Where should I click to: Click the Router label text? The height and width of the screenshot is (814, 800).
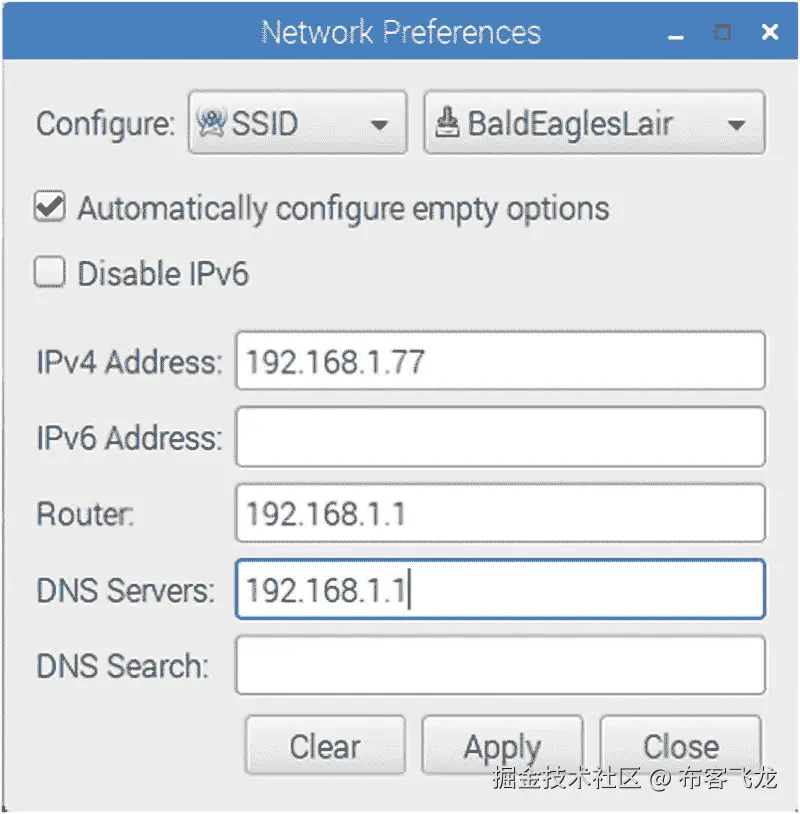tap(85, 514)
